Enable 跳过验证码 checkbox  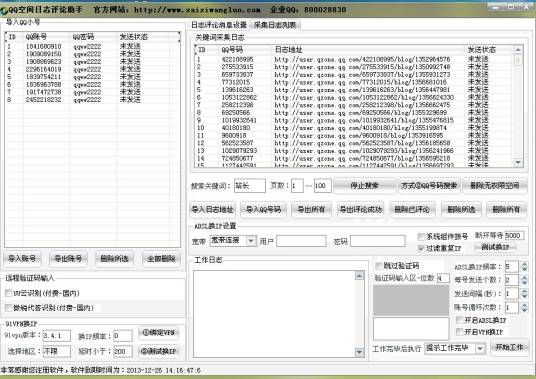point(379,266)
